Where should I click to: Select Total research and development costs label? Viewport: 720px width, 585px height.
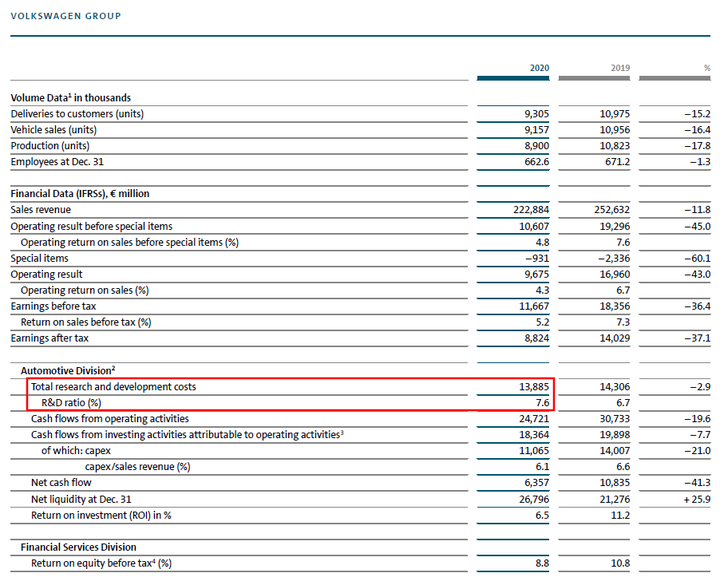pyautogui.click(x=113, y=387)
